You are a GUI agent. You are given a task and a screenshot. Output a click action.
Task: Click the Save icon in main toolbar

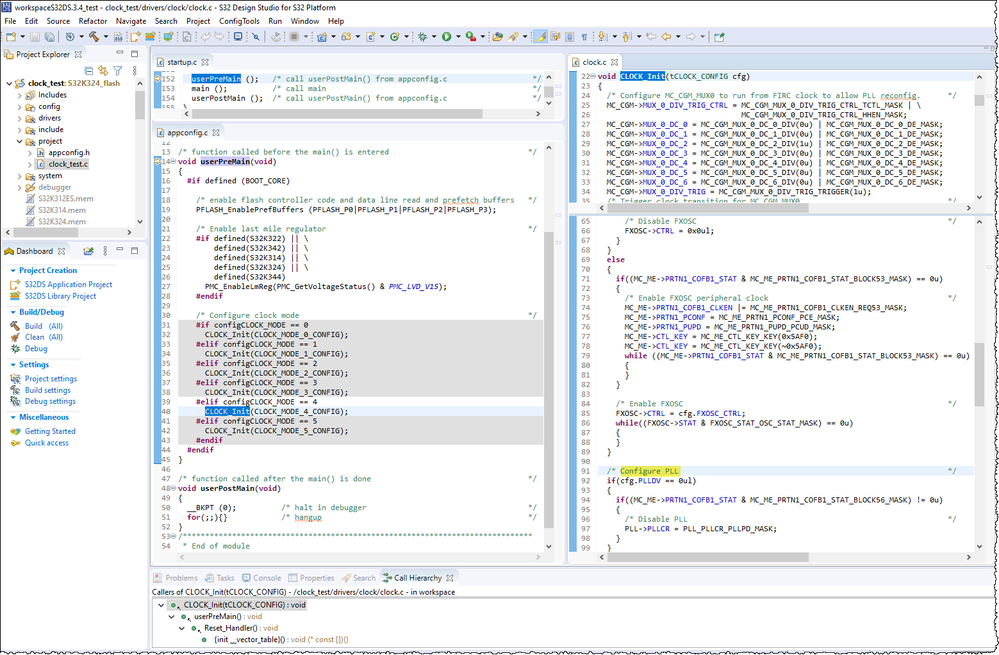[37, 37]
